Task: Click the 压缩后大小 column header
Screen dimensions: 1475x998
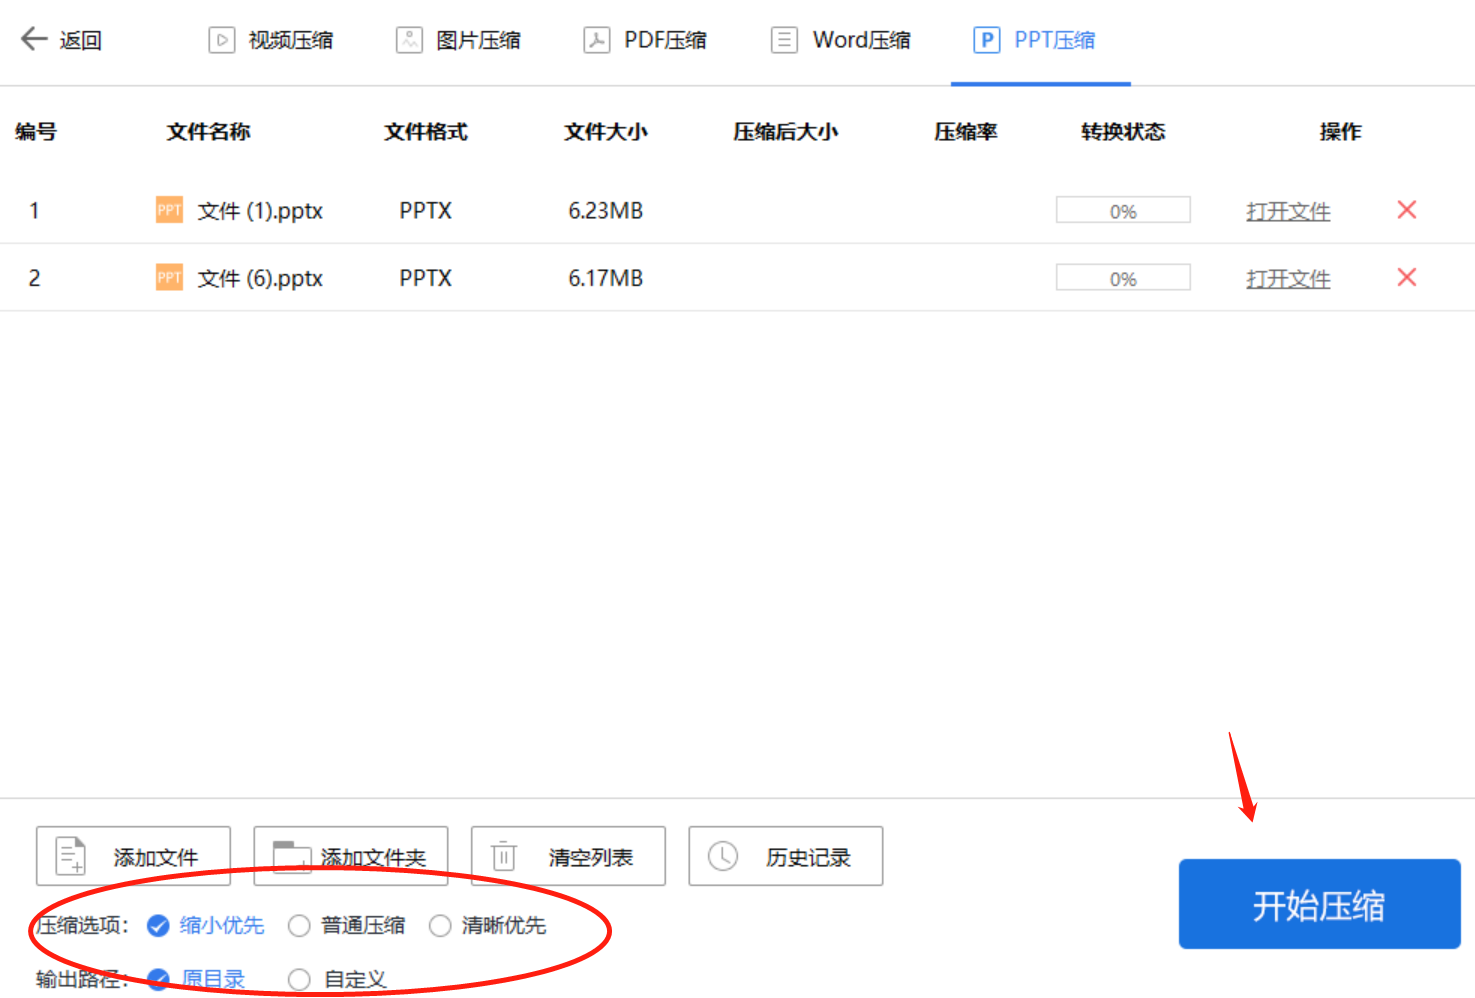Action: (x=786, y=132)
